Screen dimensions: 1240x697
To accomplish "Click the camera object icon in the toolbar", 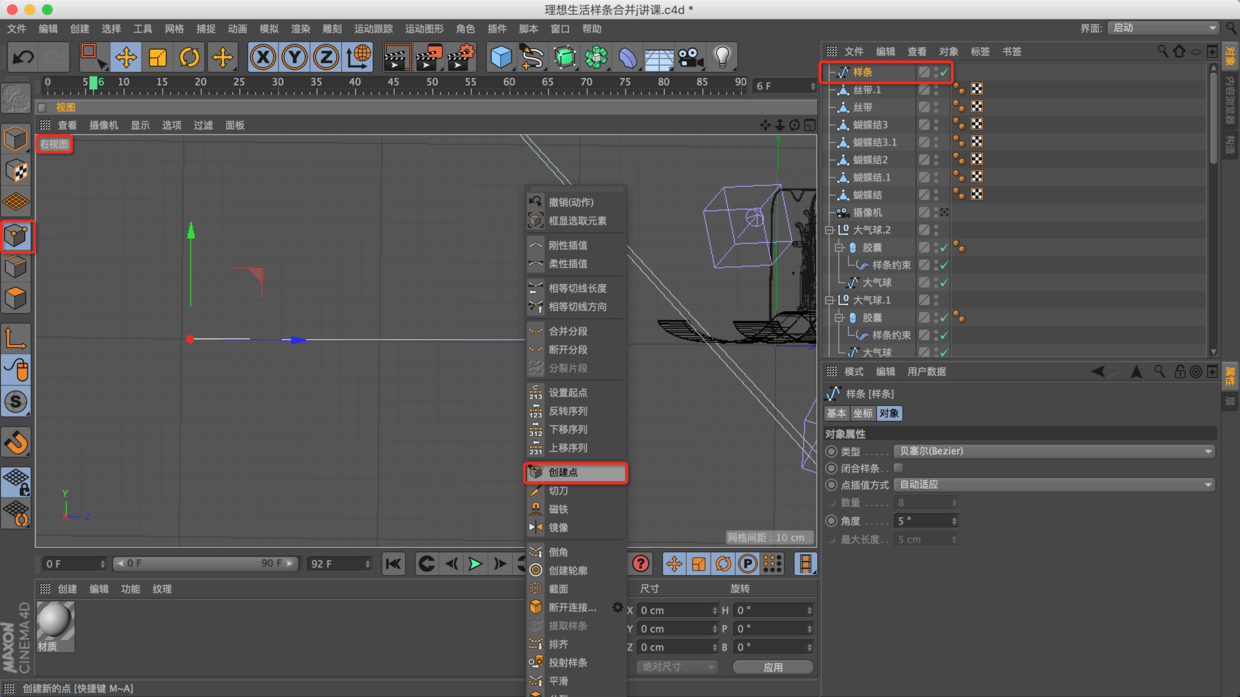I will tap(690, 58).
